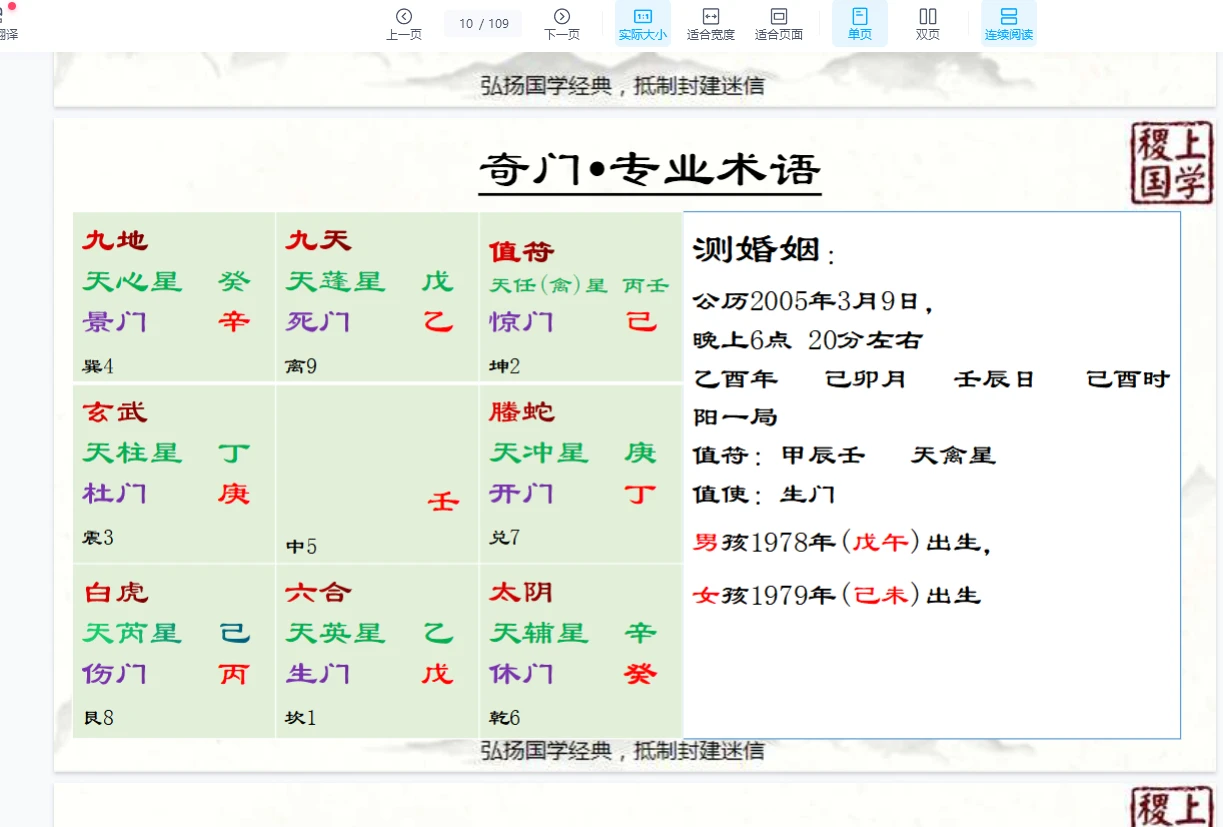Toggle 连续阅读 continuous reading
1223x827 pixels.
coord(1008,23)
